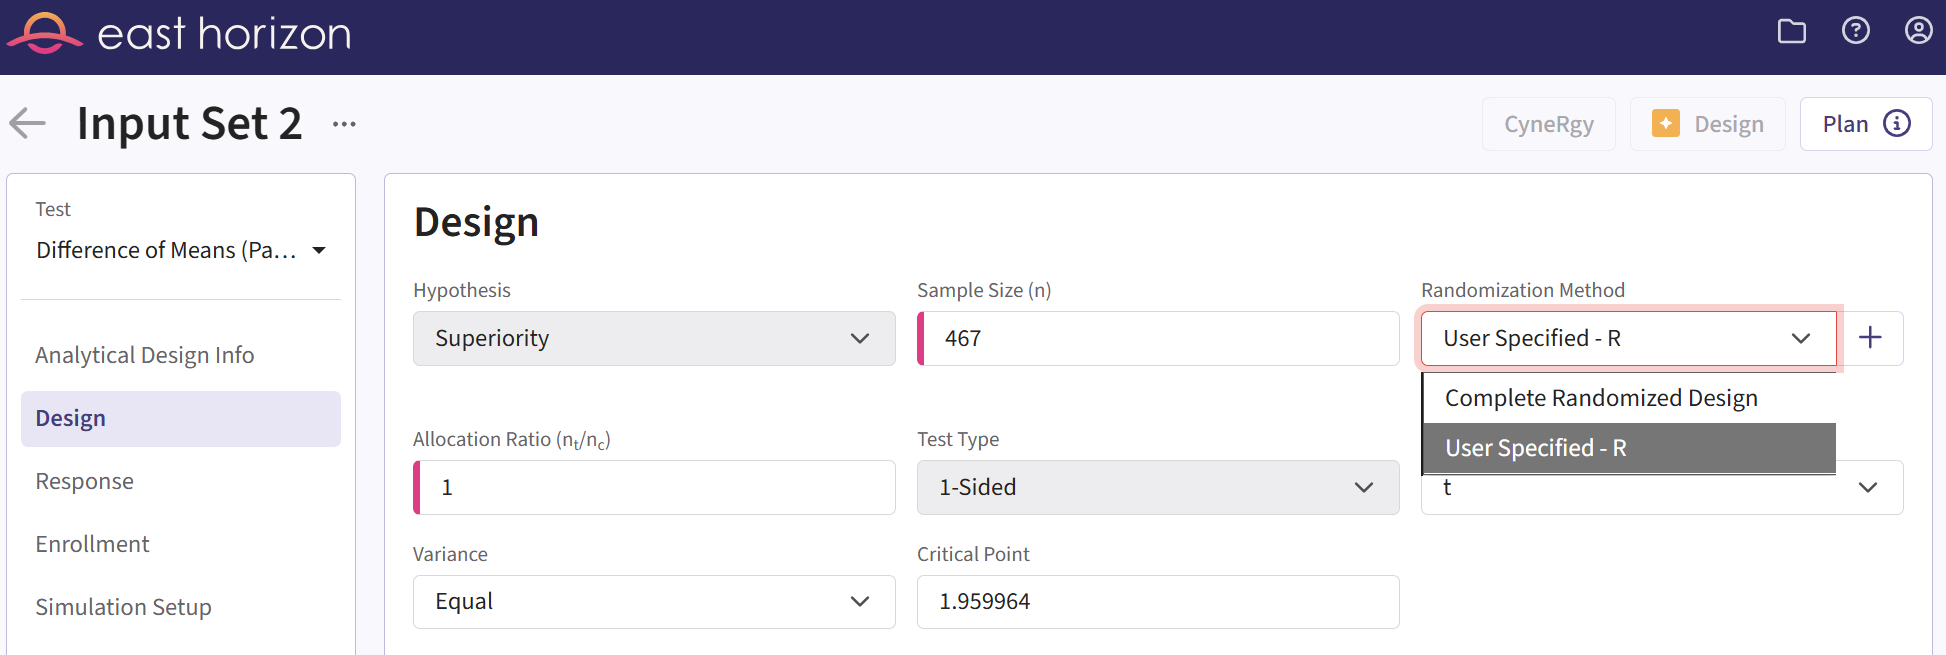Image resolution: width=1946 pixels, height=655 pixels.
Task: Open the Hypothesis Superiority dropdown
Action: coord(653,338)
